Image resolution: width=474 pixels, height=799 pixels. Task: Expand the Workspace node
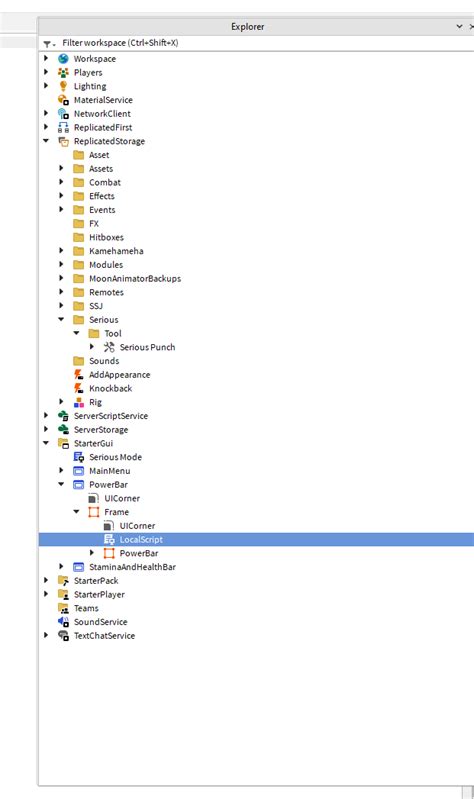point(46,58)
